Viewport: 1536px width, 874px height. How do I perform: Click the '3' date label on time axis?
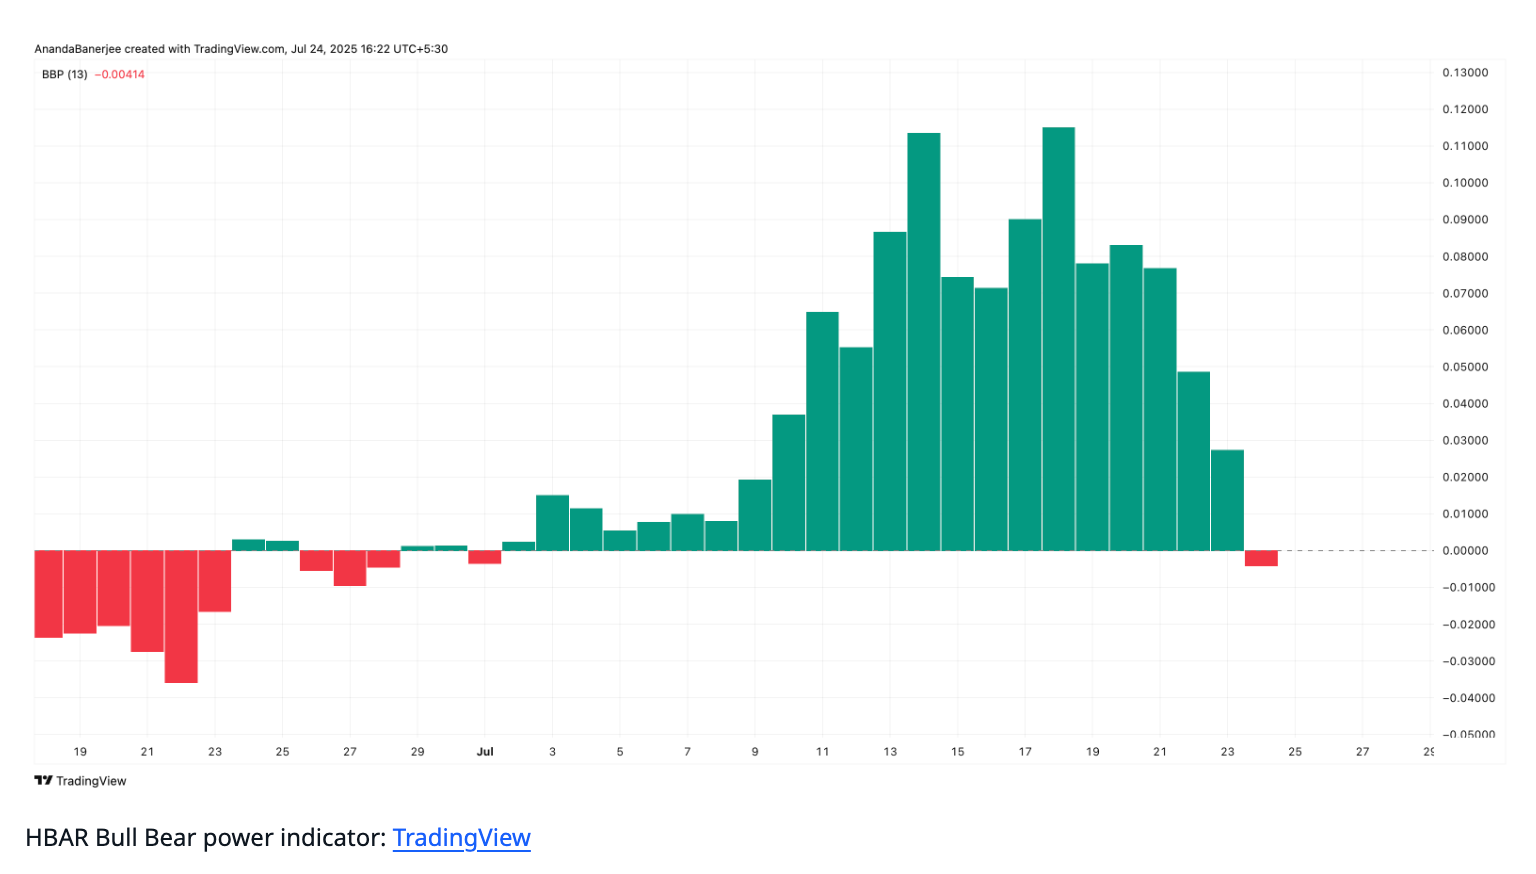[x=552, y=752]
